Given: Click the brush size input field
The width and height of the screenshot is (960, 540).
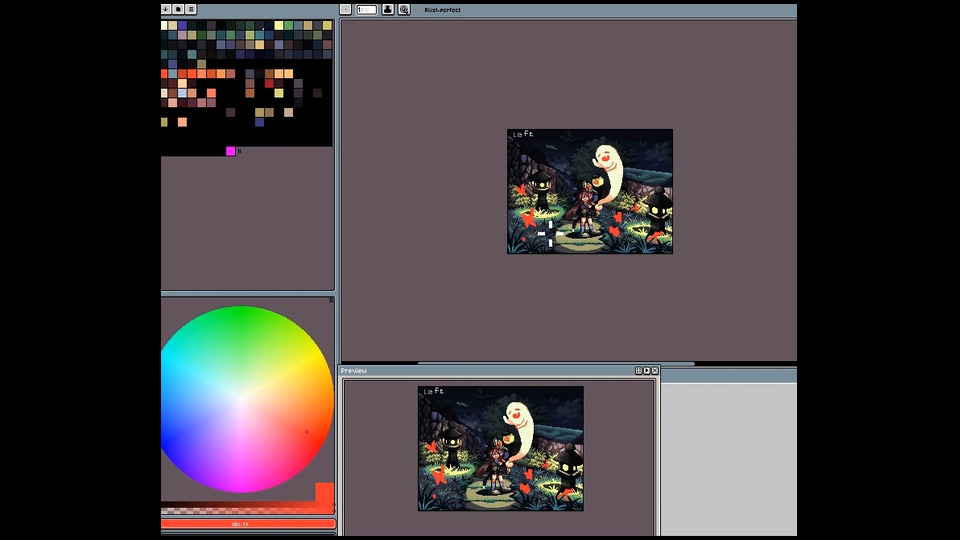Looking at the screenshot, I should (366, 10).
